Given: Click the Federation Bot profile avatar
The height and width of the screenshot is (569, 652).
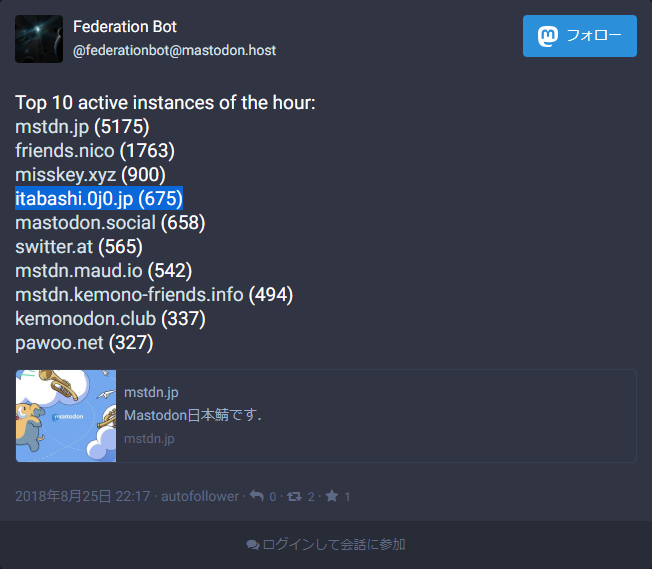Looking at the screenshot, I should (39, 39).
